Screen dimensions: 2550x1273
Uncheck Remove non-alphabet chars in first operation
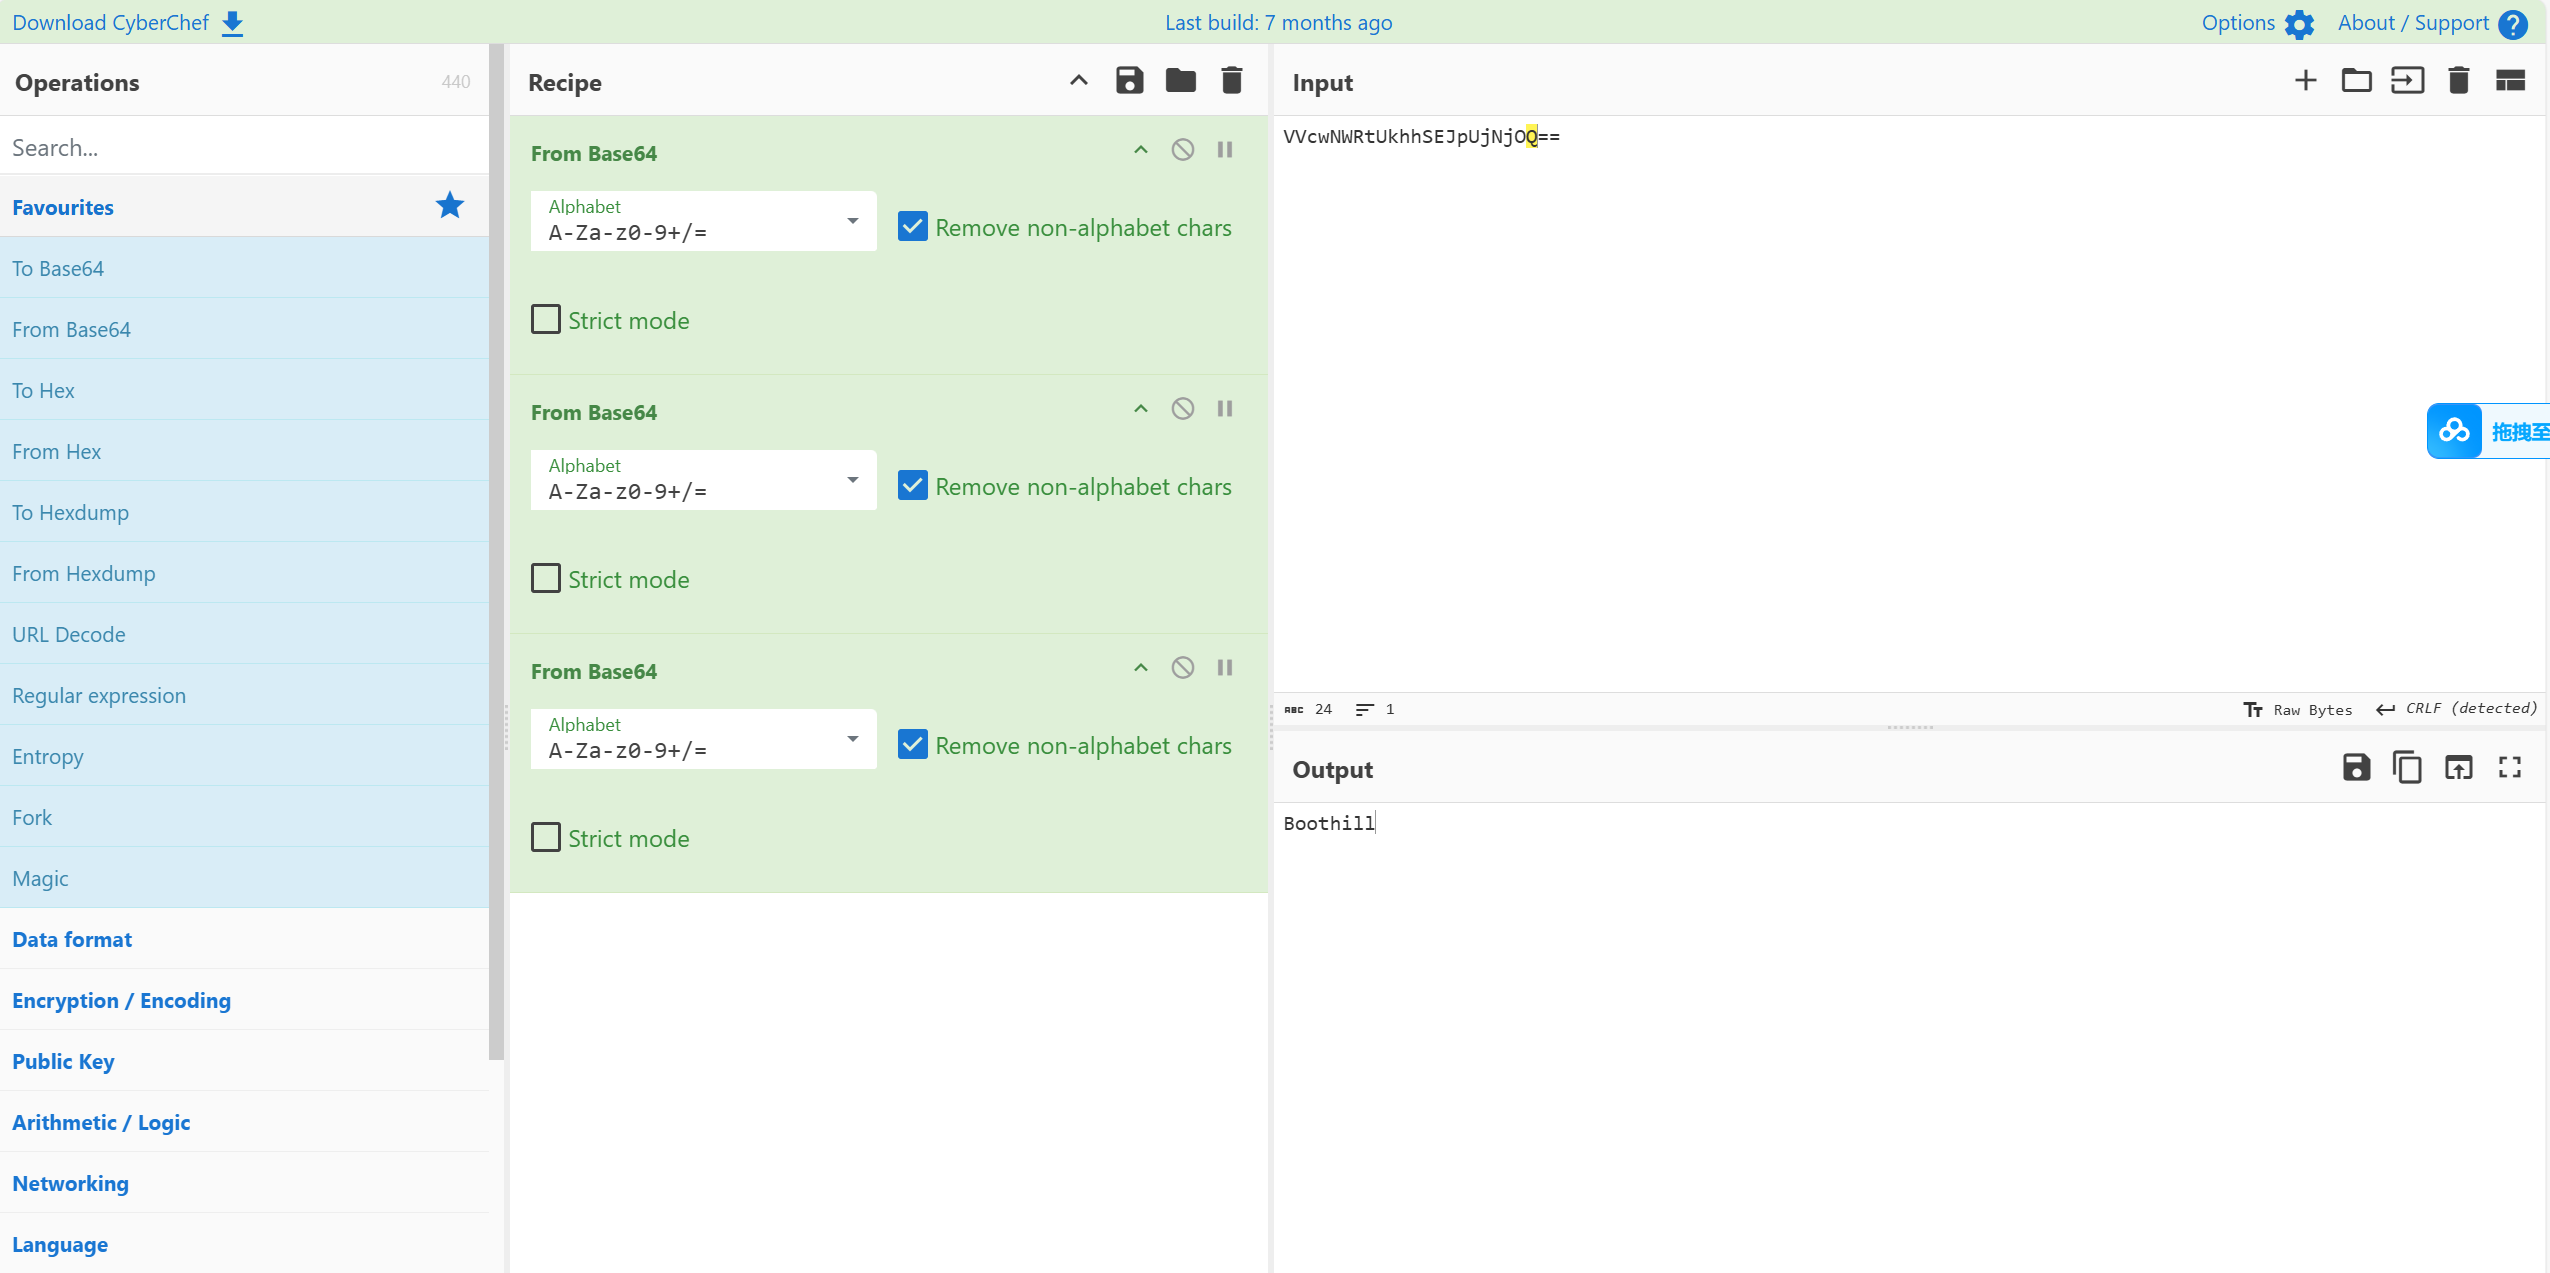913,227
